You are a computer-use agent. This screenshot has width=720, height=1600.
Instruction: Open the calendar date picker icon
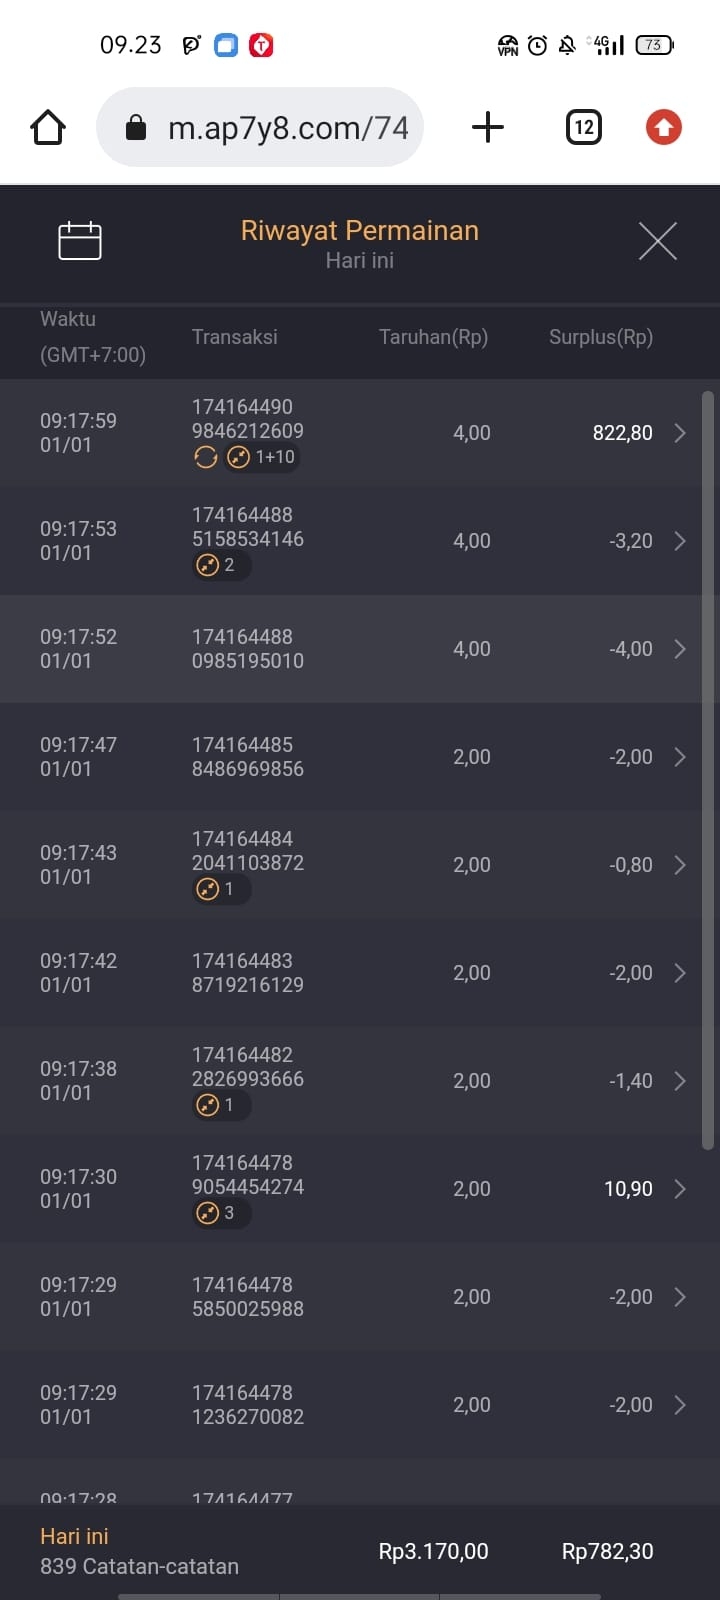tap(80, 241)
